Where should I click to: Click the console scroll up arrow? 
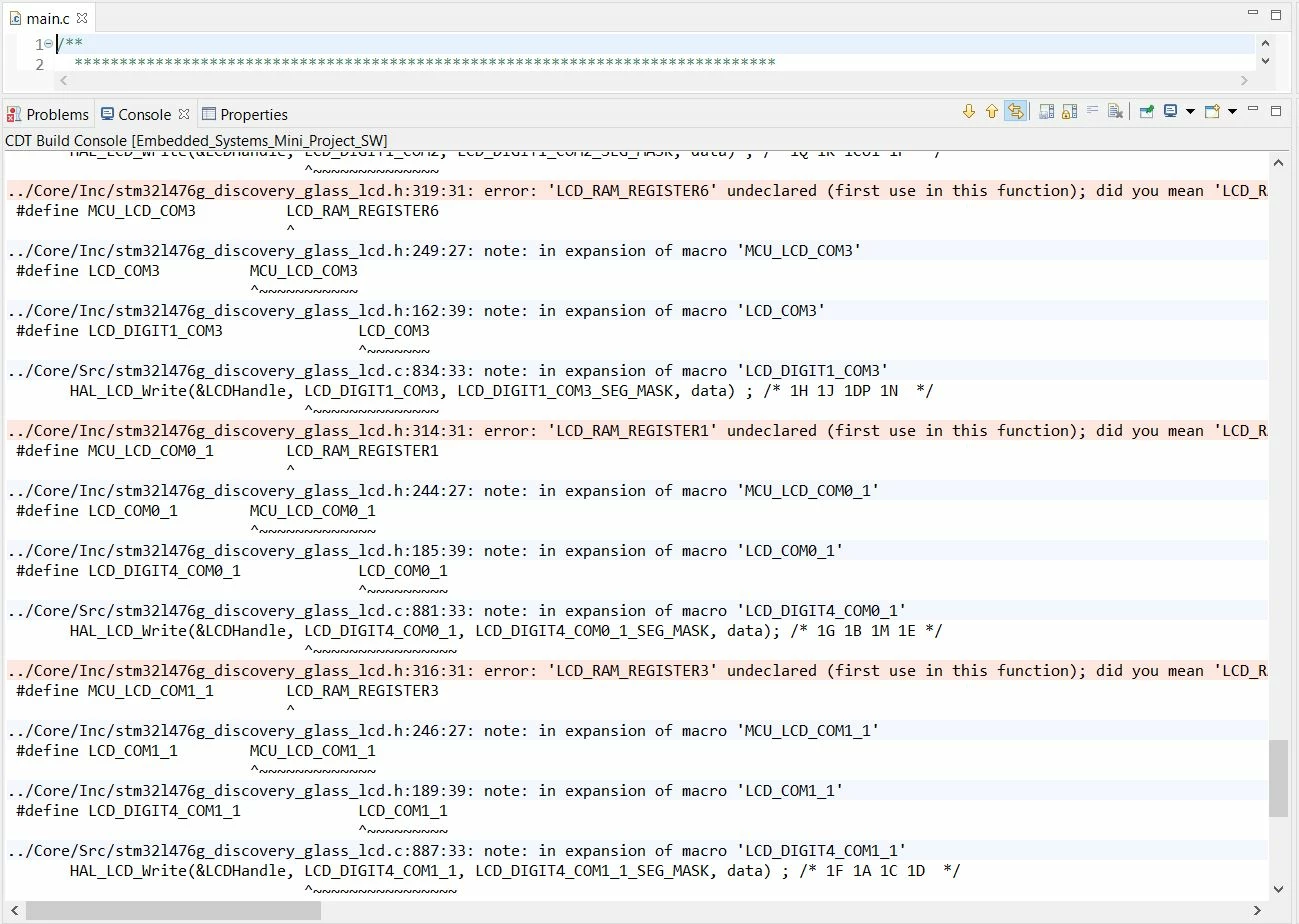click(x=1278, y=161)
